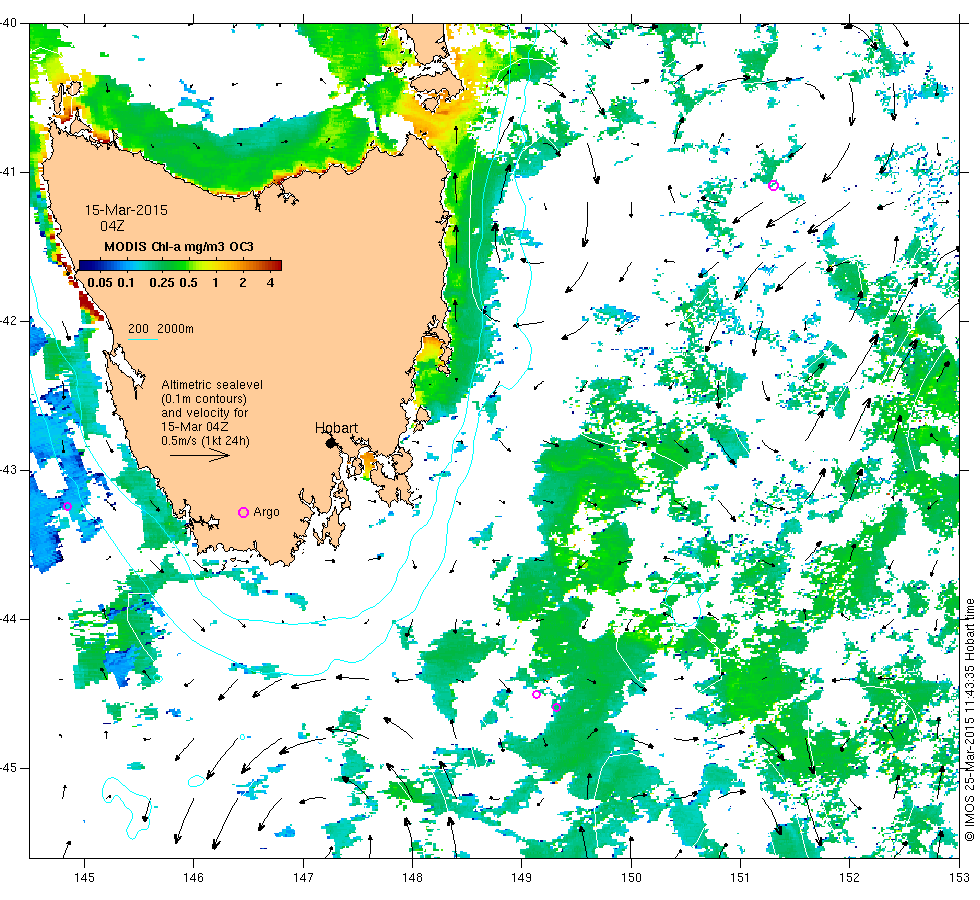This screenshot has height=900, width=980.
Task: Click the velocity scale arrow in legend
Action: [200, 455]
